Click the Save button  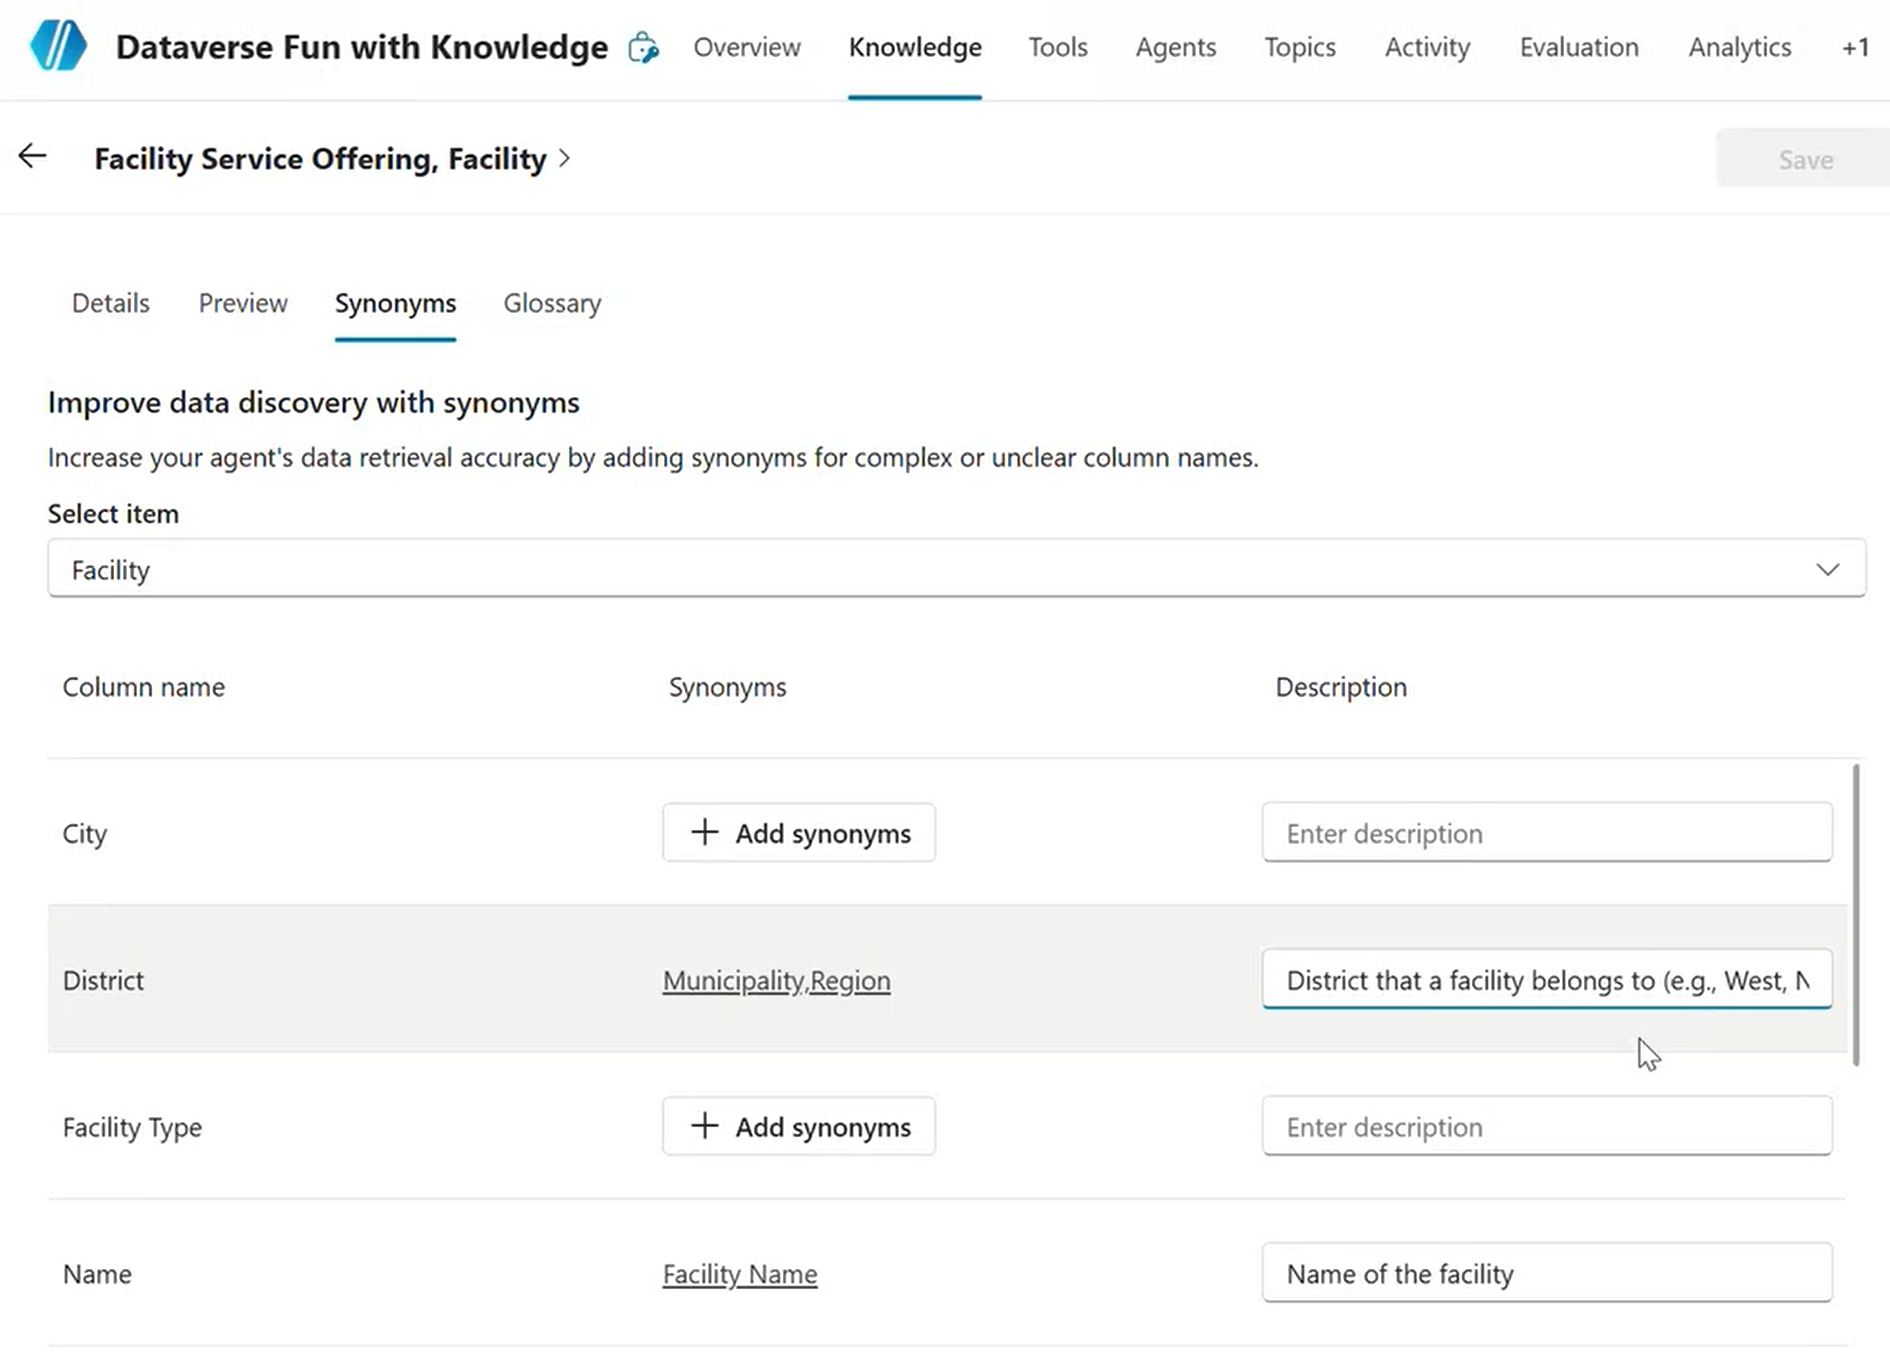[1804, 159]
